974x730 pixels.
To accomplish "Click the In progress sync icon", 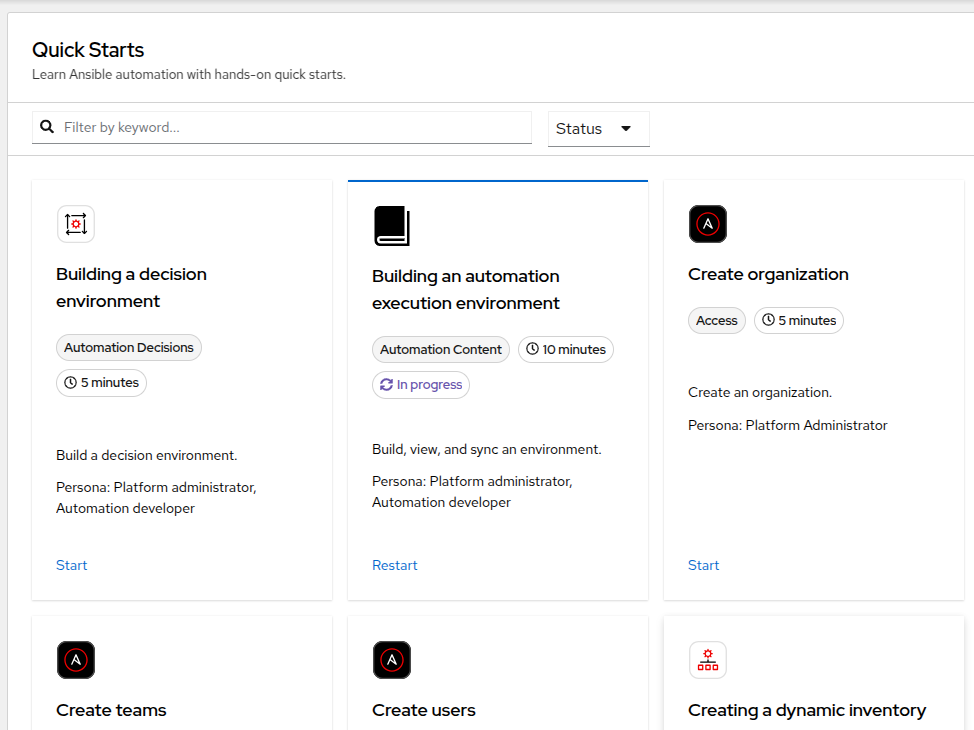I will [x=386, y=385].
